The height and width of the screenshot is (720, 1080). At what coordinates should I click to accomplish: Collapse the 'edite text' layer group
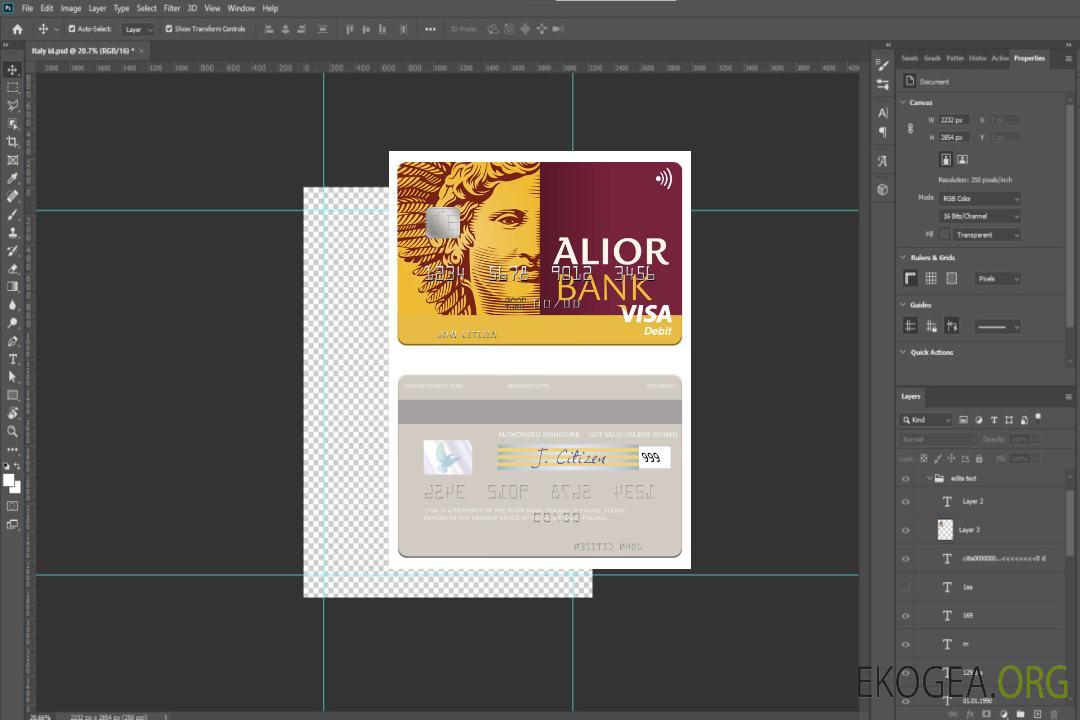coord(928,478)
